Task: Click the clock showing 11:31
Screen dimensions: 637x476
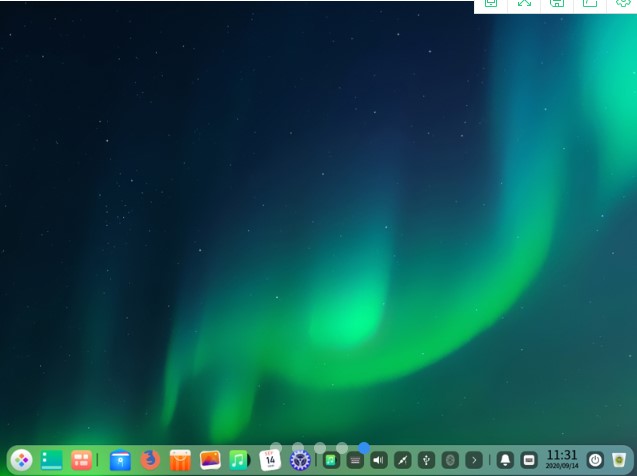Action: [x=562, y=459]
